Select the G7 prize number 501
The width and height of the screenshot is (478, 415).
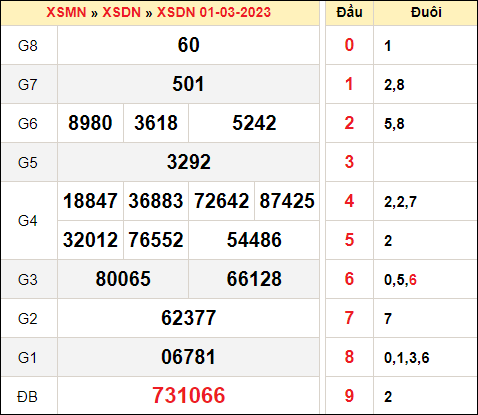click(188, 84)
